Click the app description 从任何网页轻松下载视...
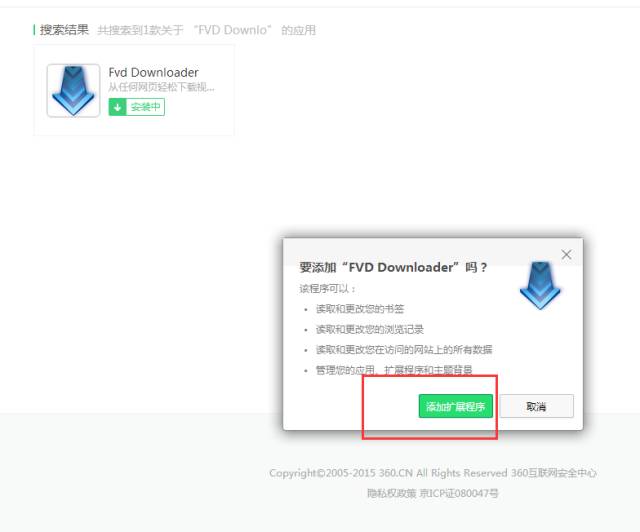This screenshot has height=532, width=640. [x=161, y=87]
